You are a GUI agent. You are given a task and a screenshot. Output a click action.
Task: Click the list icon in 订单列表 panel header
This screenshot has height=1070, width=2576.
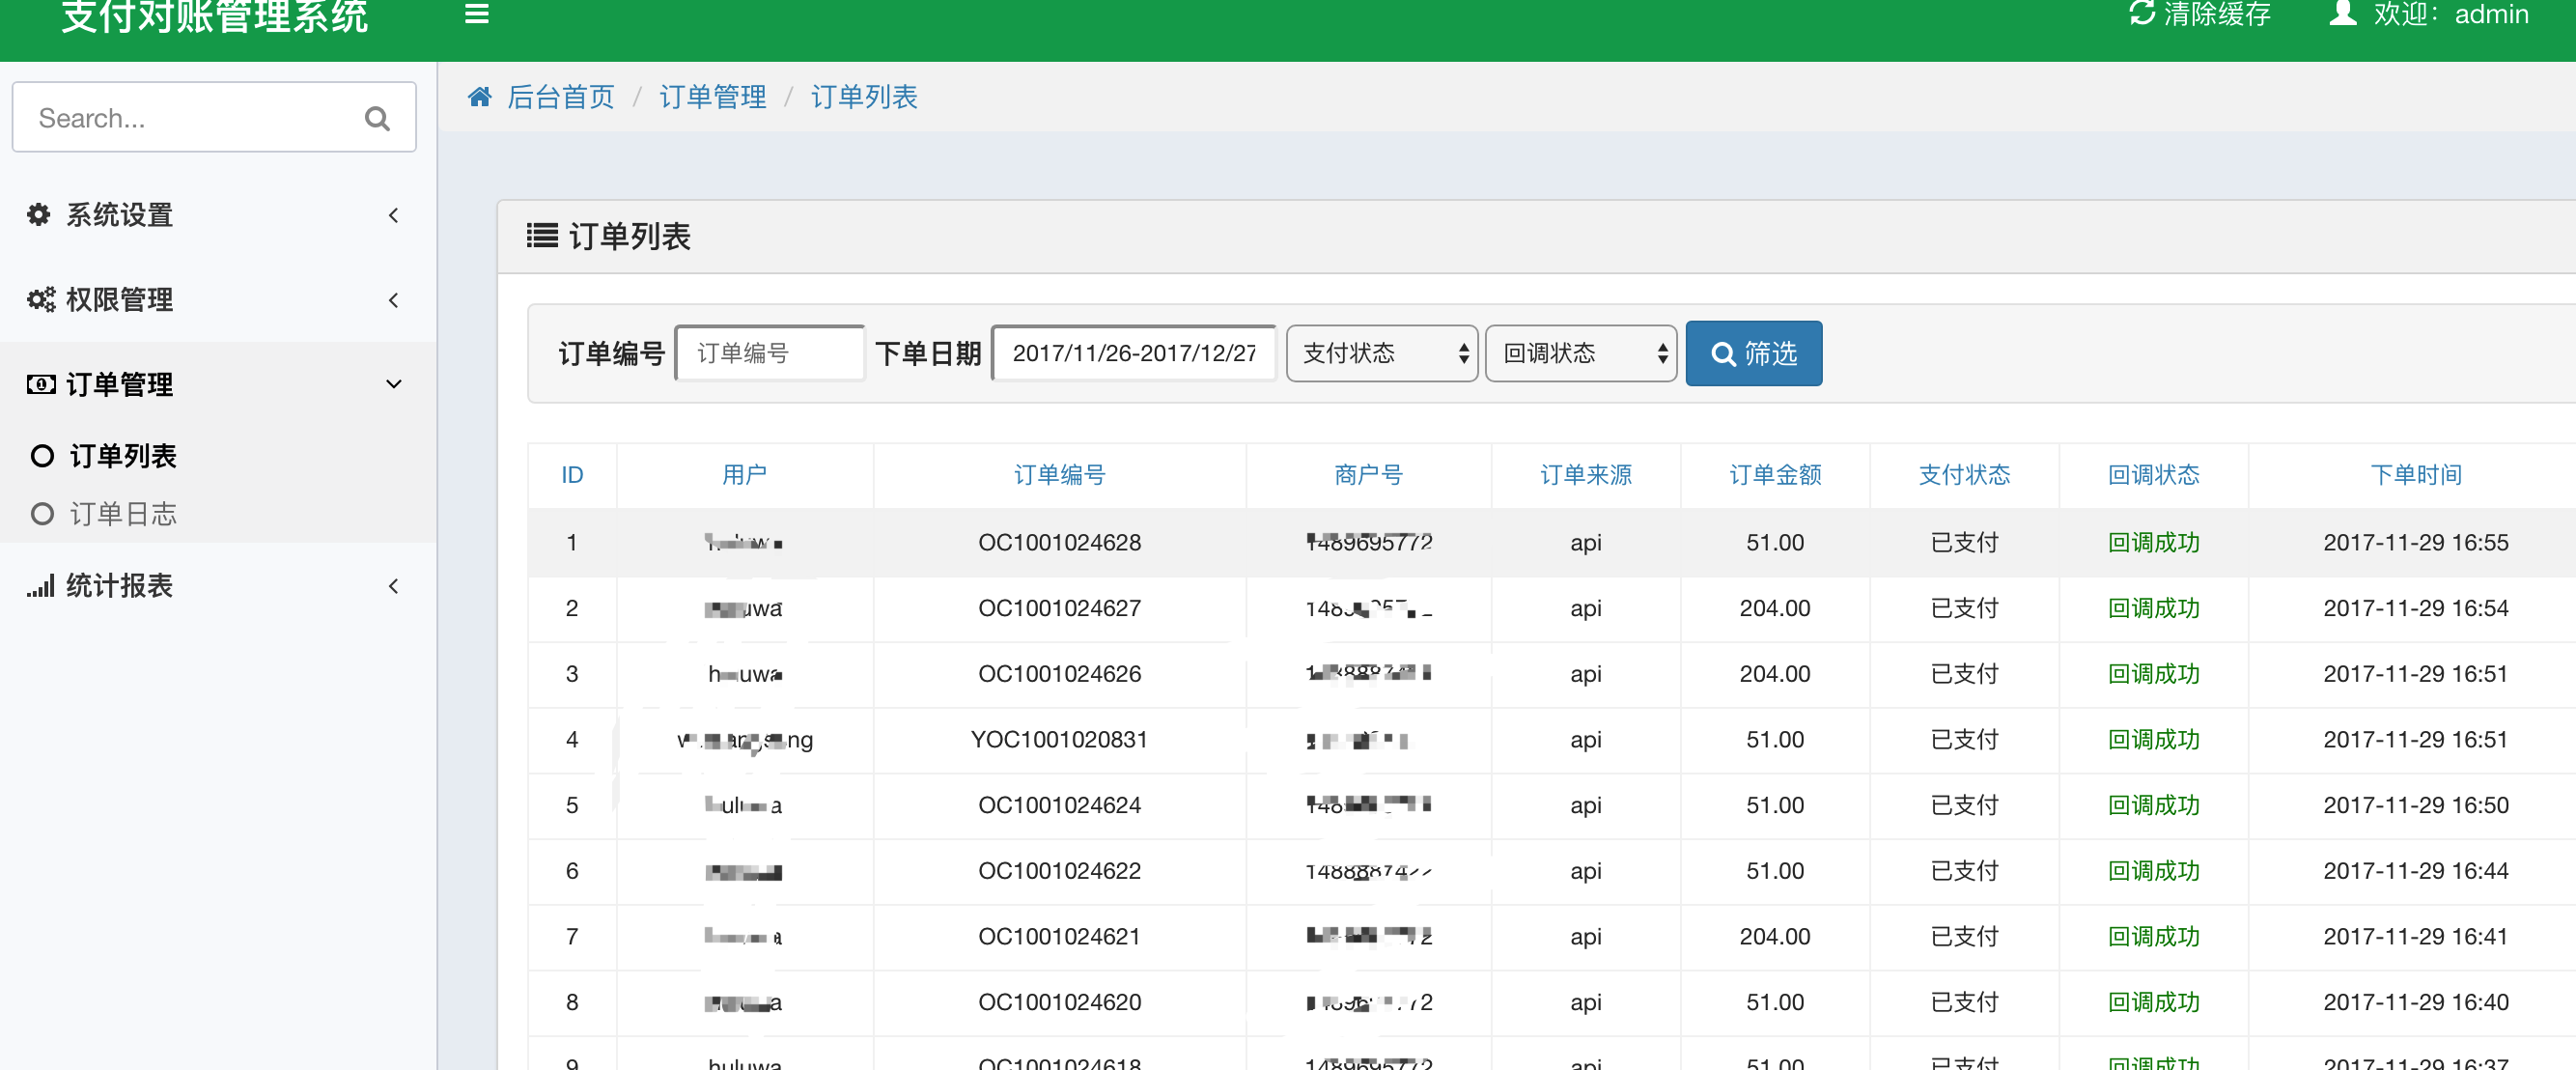[x=542, y=236]
